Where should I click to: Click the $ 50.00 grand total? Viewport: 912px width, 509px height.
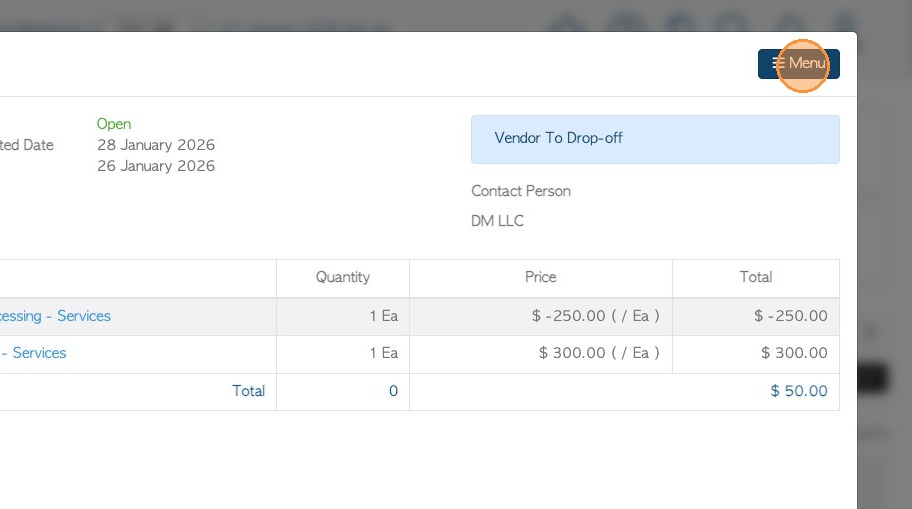[798, 391]
